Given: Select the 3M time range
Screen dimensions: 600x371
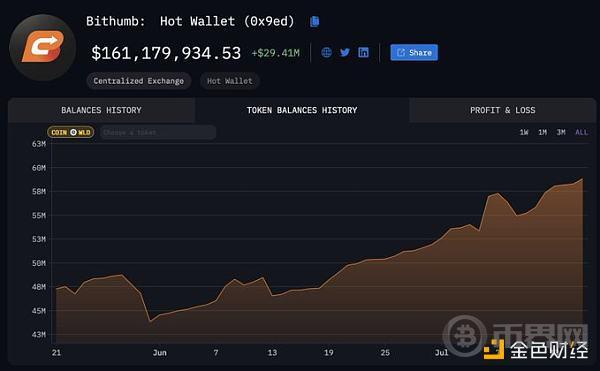Looking at the screenshot, I should tap(561, 132).
